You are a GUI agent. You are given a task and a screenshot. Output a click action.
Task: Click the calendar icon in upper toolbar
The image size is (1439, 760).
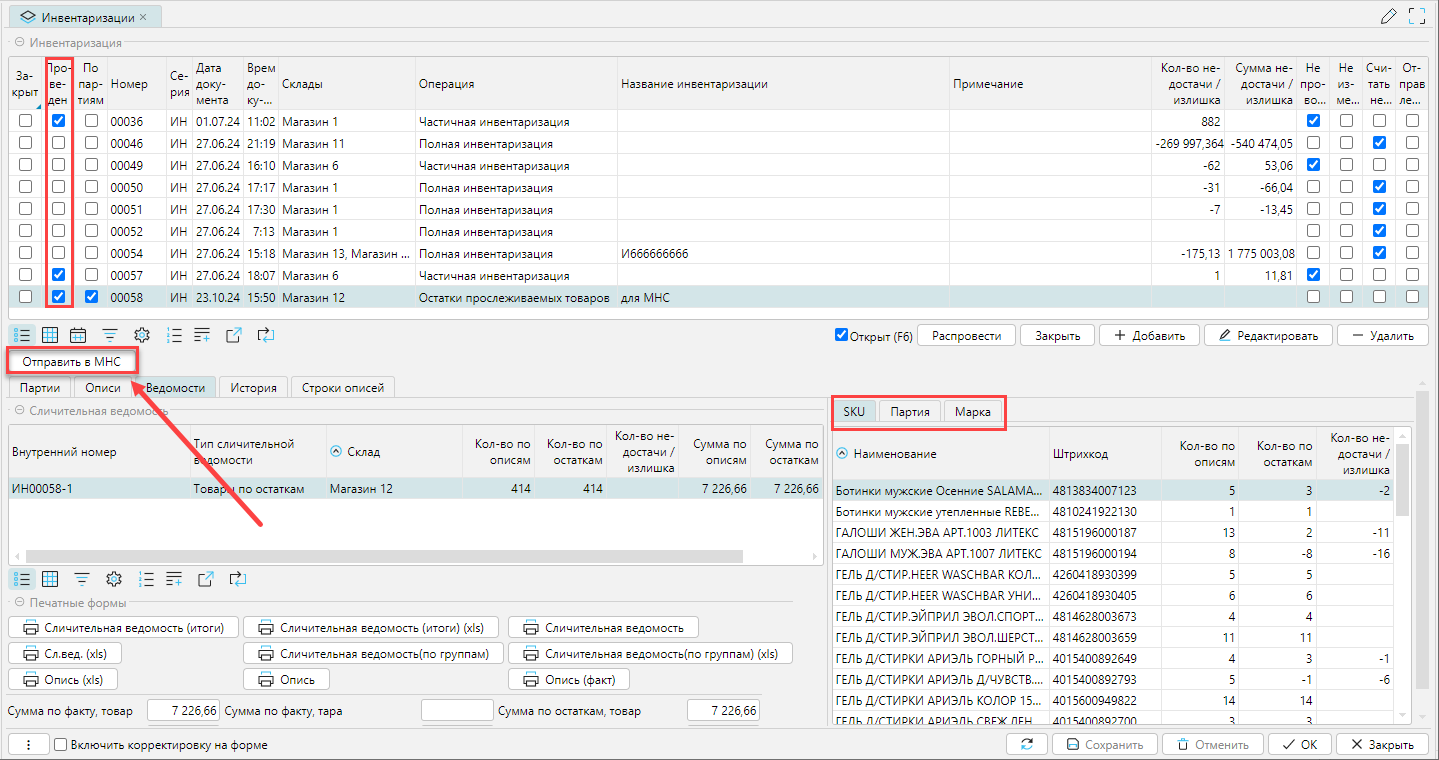pos(79,335)
